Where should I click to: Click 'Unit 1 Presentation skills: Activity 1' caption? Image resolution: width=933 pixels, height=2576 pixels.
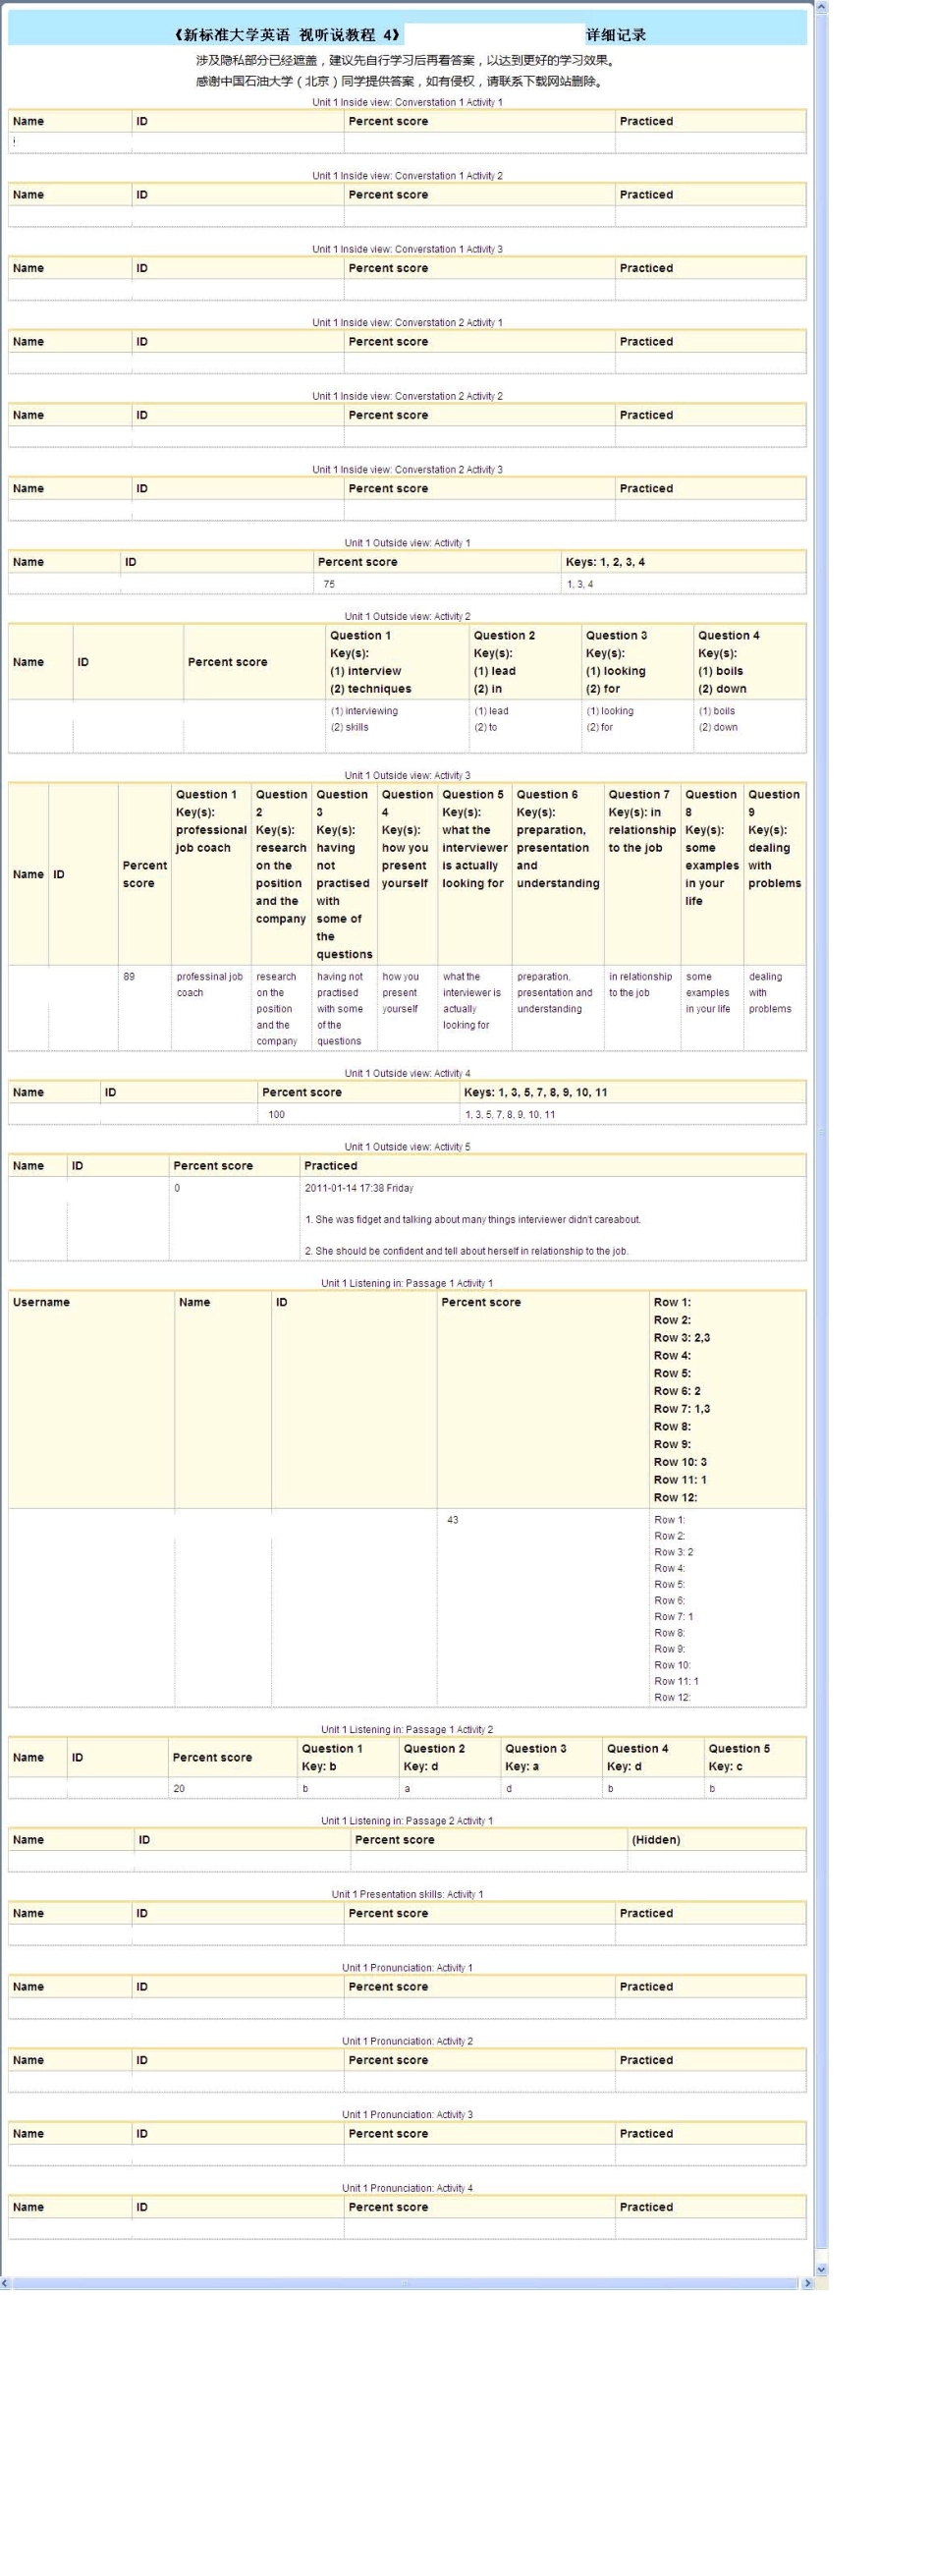pos(407,1894)
